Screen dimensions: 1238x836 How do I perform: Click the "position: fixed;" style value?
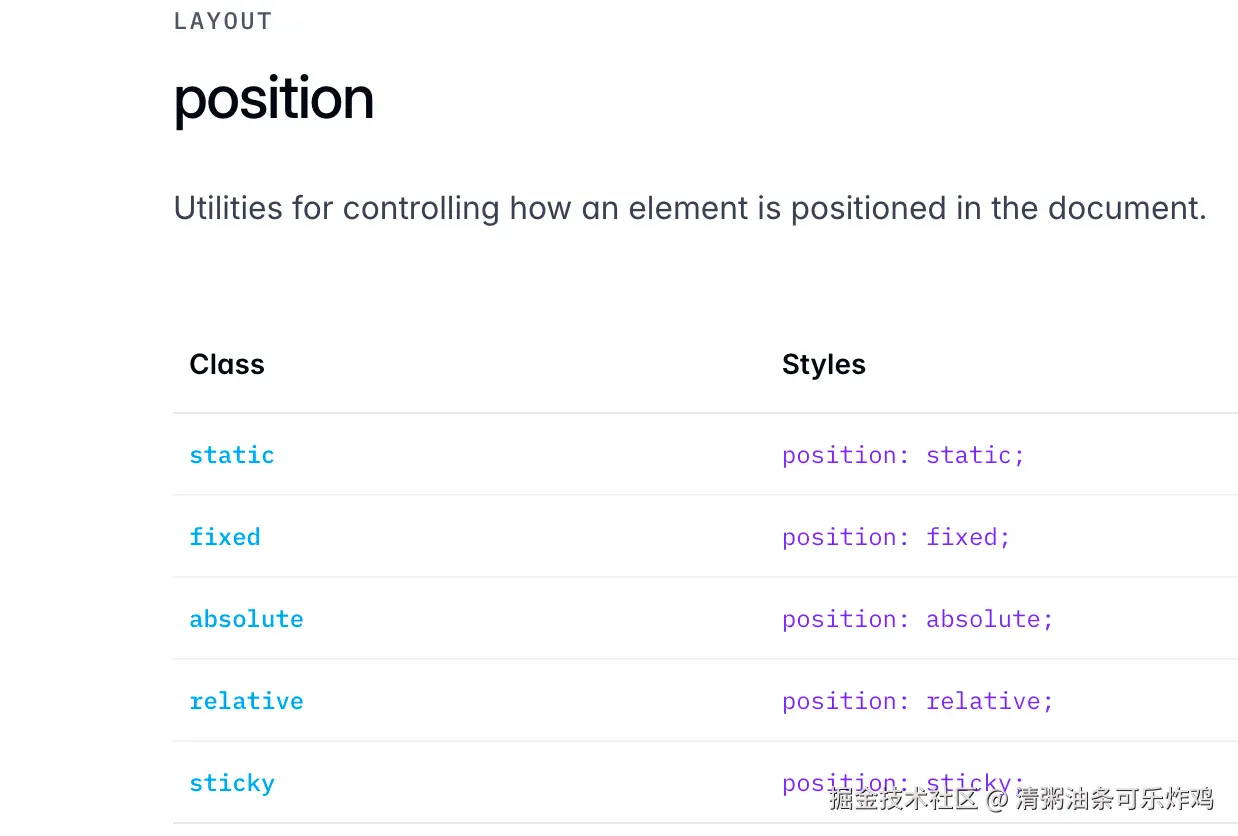coord(896,537)
